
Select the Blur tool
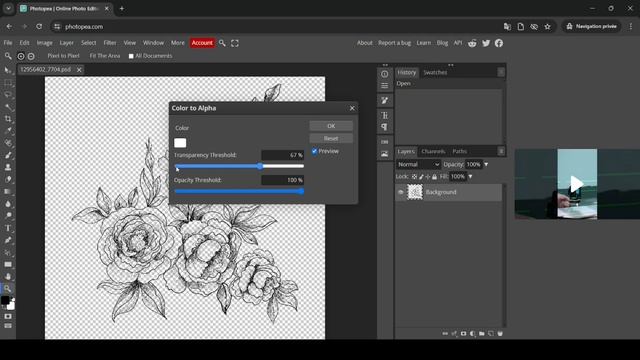(x=8, y=204)
